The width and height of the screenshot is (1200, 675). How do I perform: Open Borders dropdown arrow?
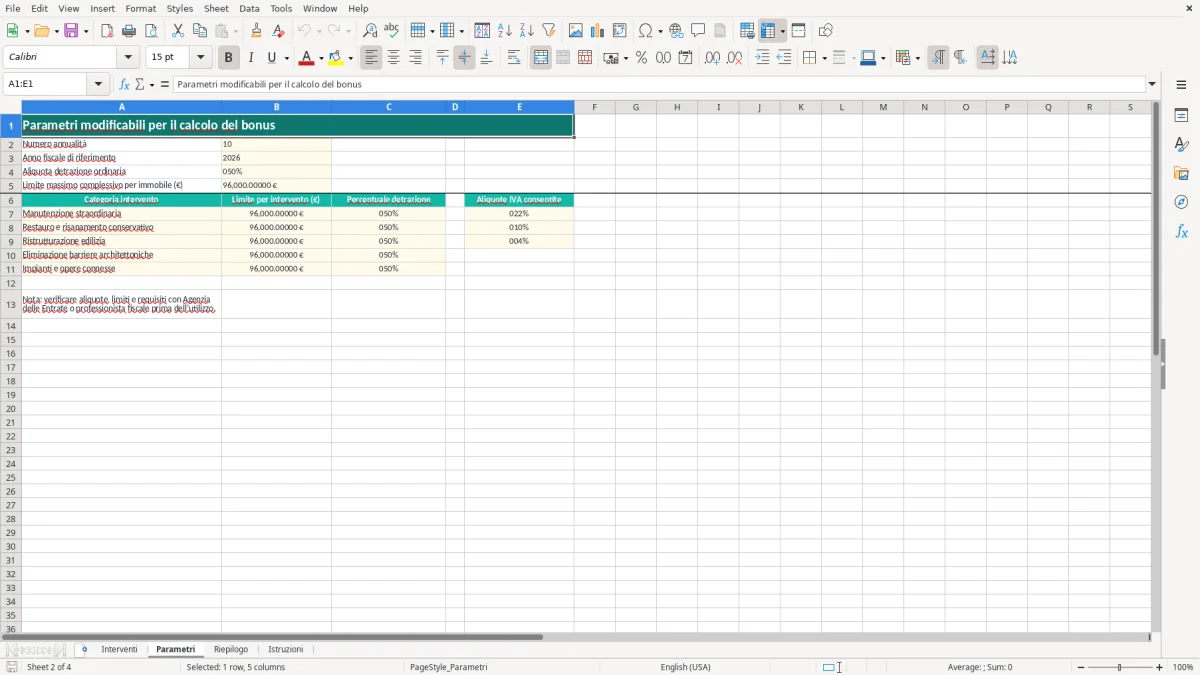(823, 58)
